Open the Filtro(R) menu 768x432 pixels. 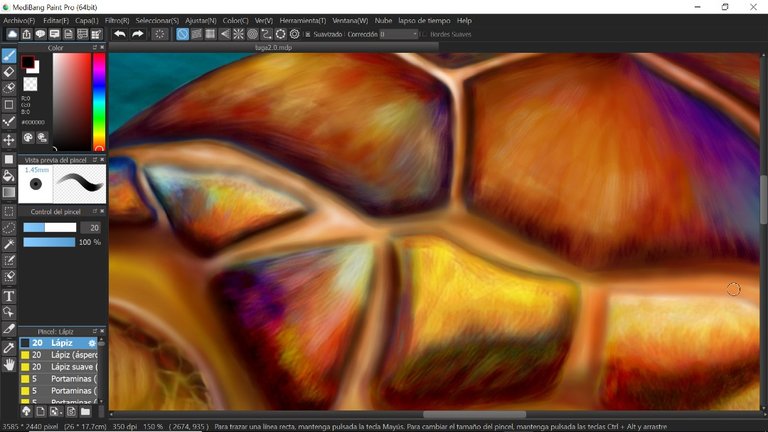(x=117, y=20)
